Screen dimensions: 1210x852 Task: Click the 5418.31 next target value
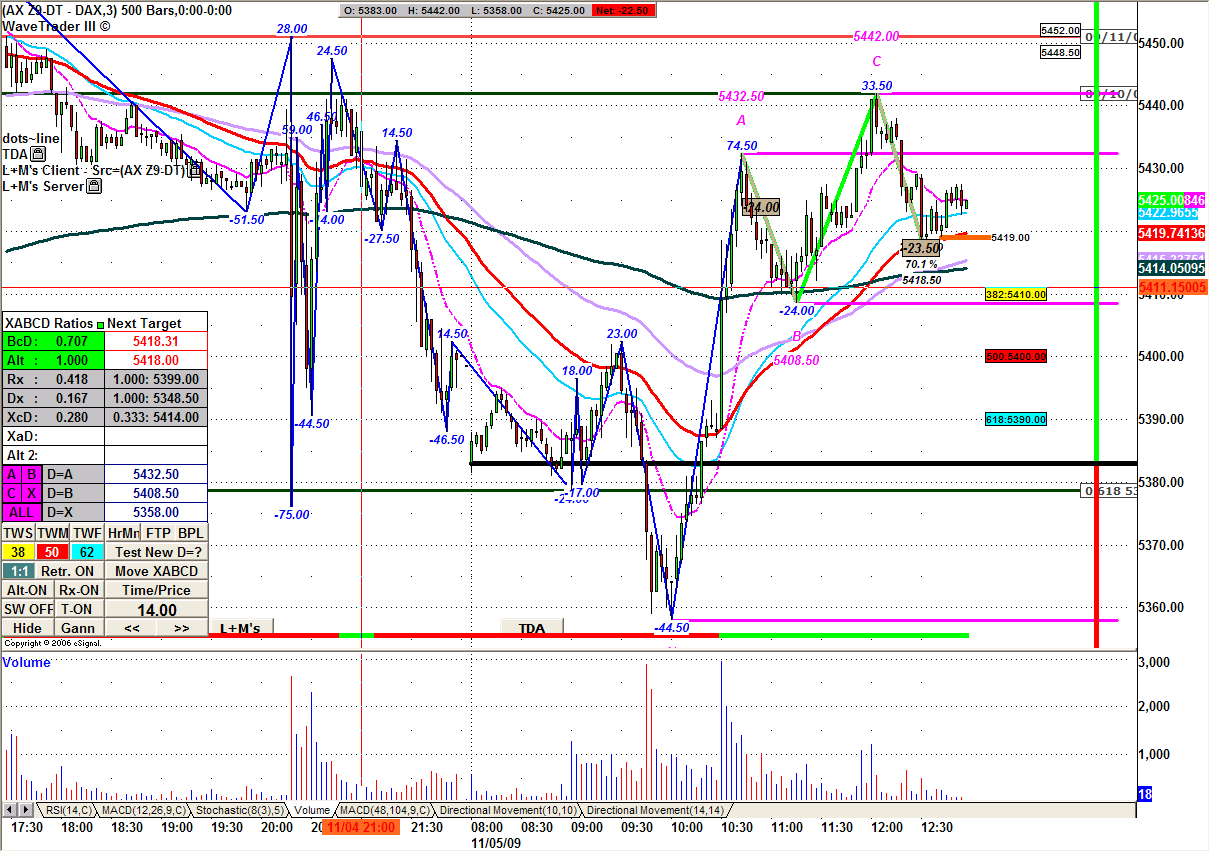(x=156, y=342)
